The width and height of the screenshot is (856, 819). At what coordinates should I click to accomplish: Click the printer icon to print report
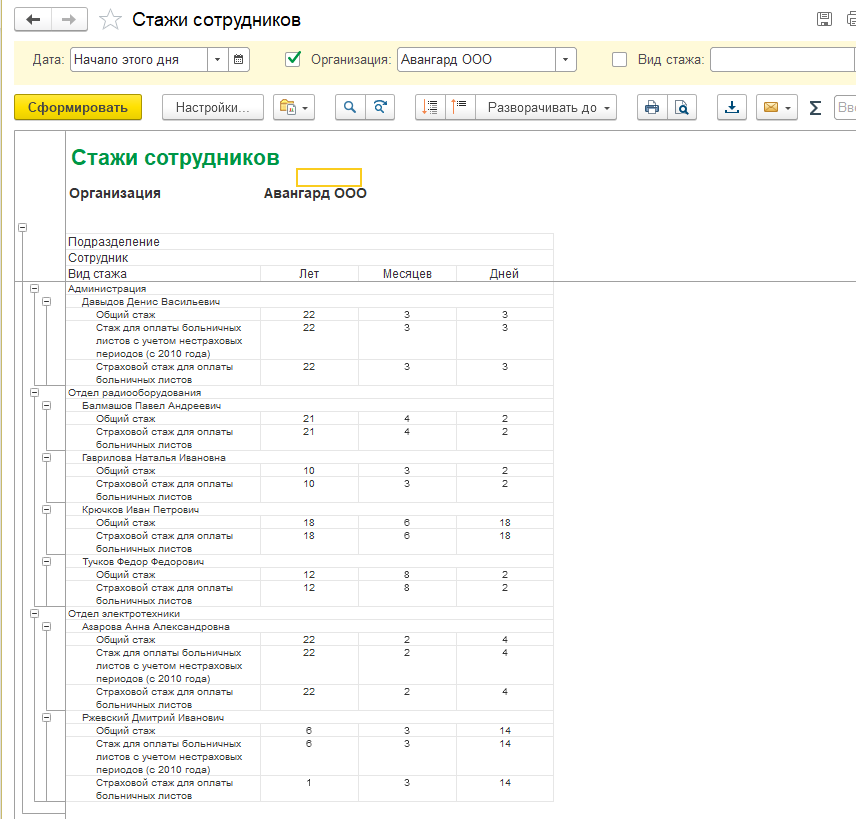[652, 108]
